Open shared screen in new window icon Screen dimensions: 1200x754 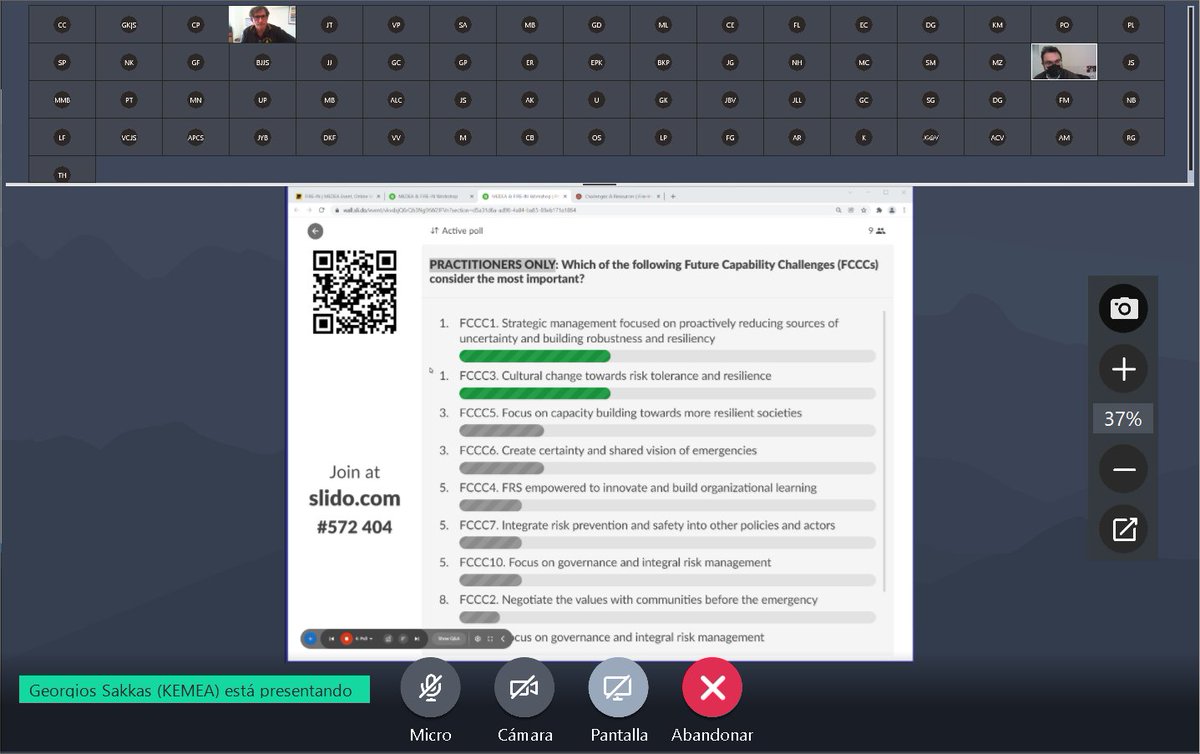[x=1122, y=529]
